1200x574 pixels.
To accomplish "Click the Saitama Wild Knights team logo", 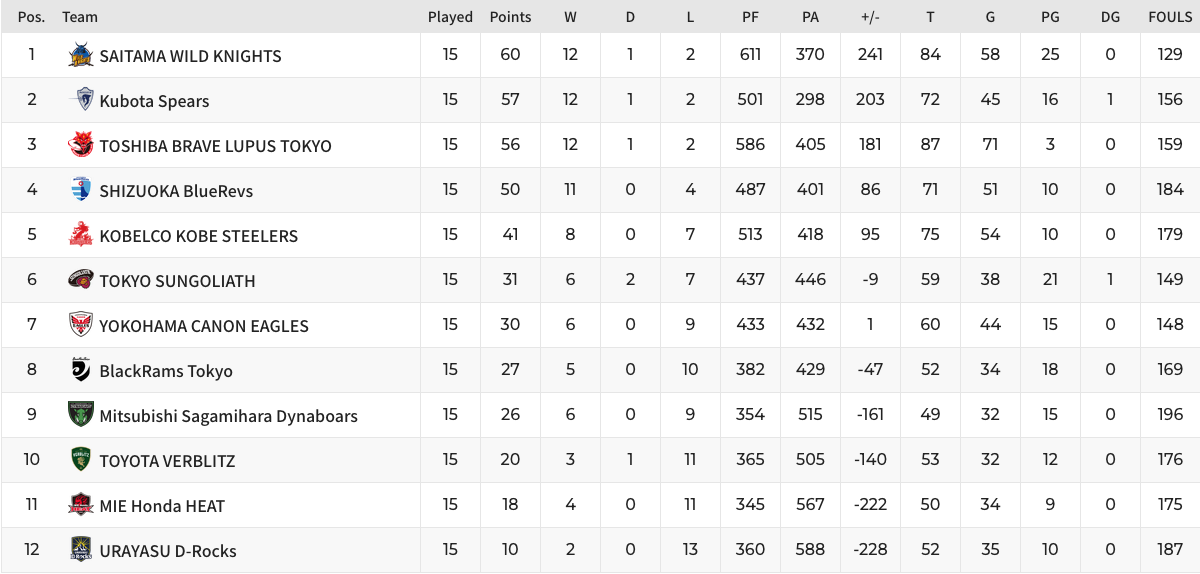I will (81, 55).
